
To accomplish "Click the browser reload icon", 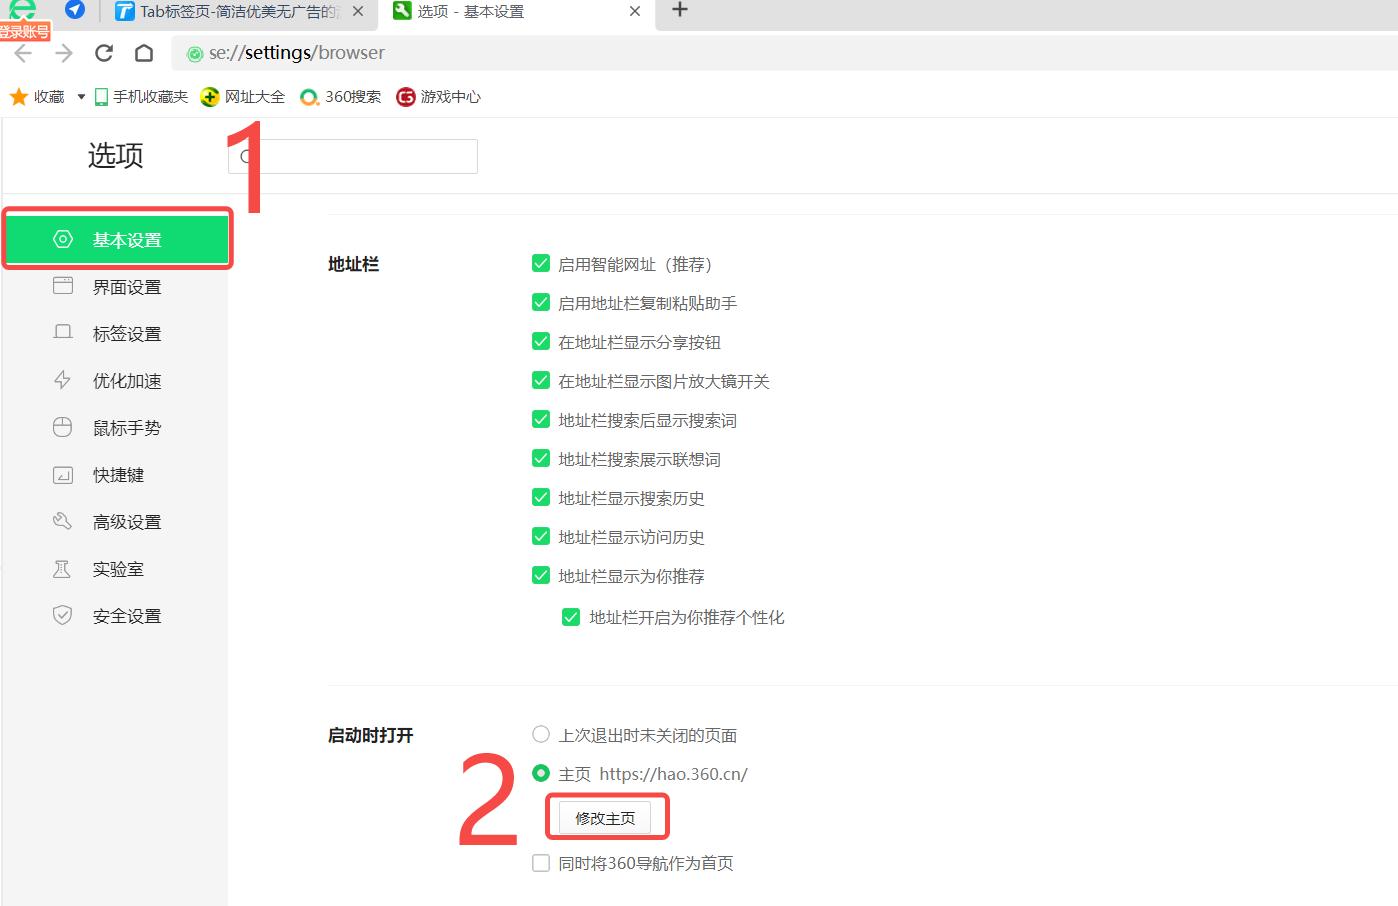I will 104,53.
